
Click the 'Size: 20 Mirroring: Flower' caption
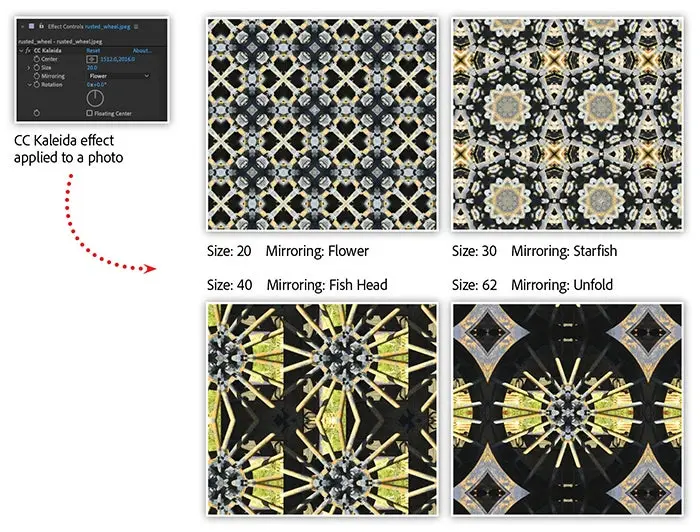pyautogui.click(x=288, y=251)
